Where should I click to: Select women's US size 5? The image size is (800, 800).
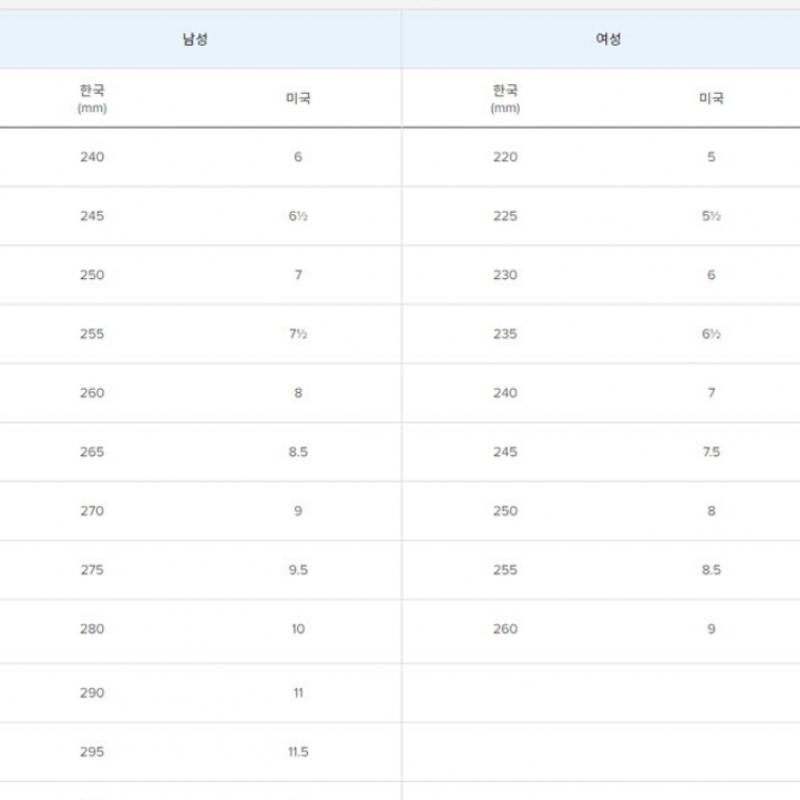pyautogui.click(x=711, y=157)
